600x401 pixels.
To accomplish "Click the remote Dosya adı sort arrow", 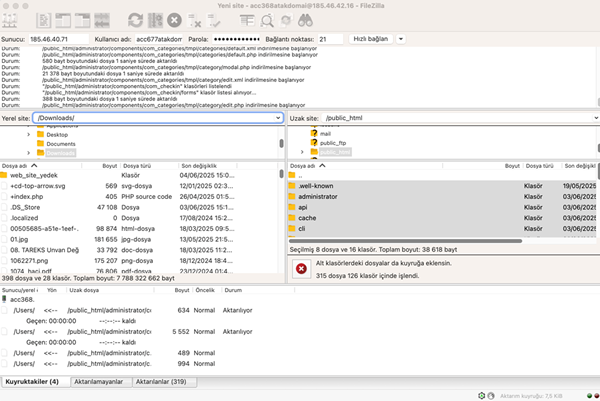I will coord(322,165).
